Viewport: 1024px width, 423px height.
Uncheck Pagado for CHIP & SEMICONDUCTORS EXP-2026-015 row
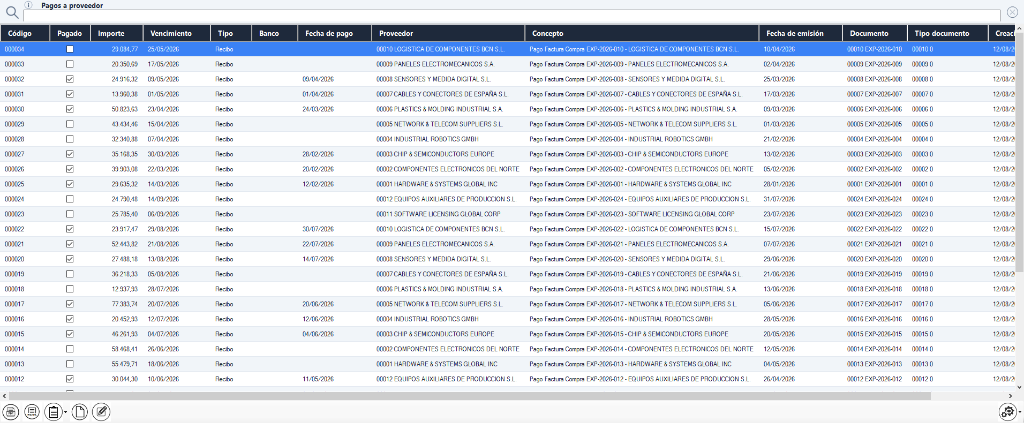pos(70,334)
